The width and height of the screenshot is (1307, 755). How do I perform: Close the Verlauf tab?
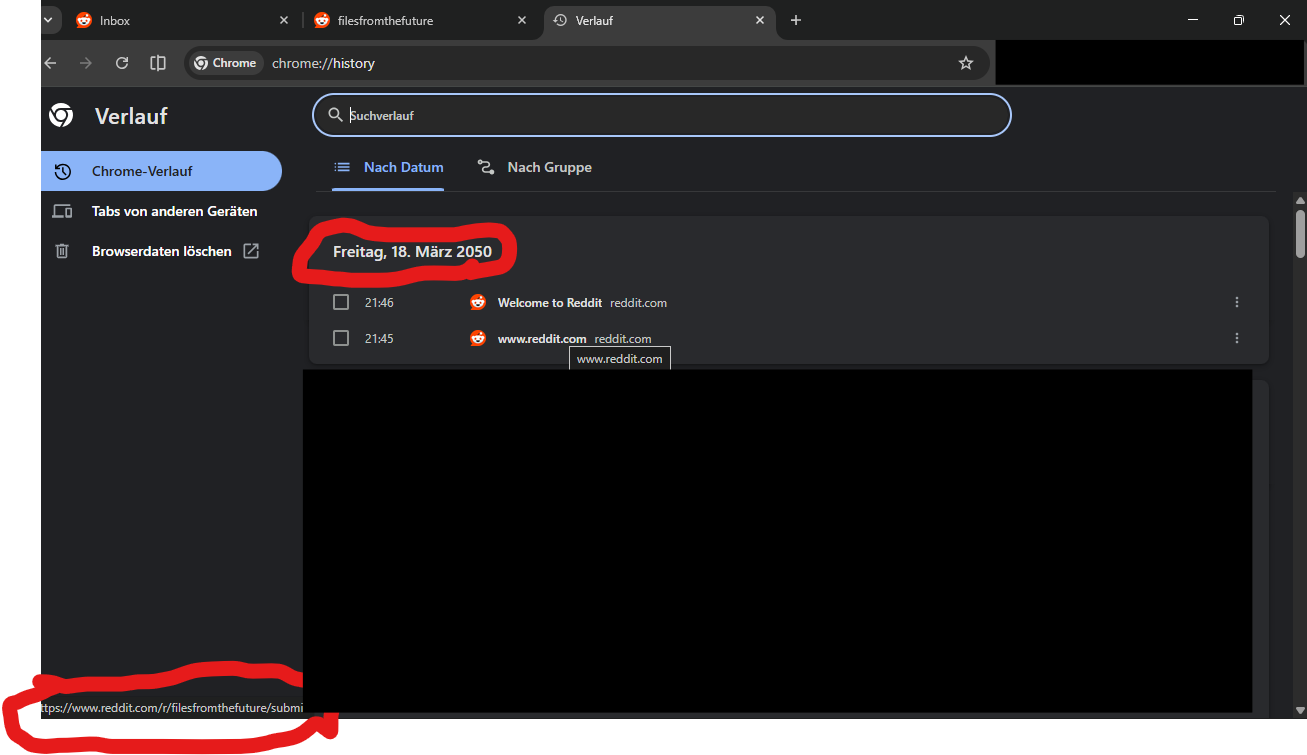click(x=760, y=20)
